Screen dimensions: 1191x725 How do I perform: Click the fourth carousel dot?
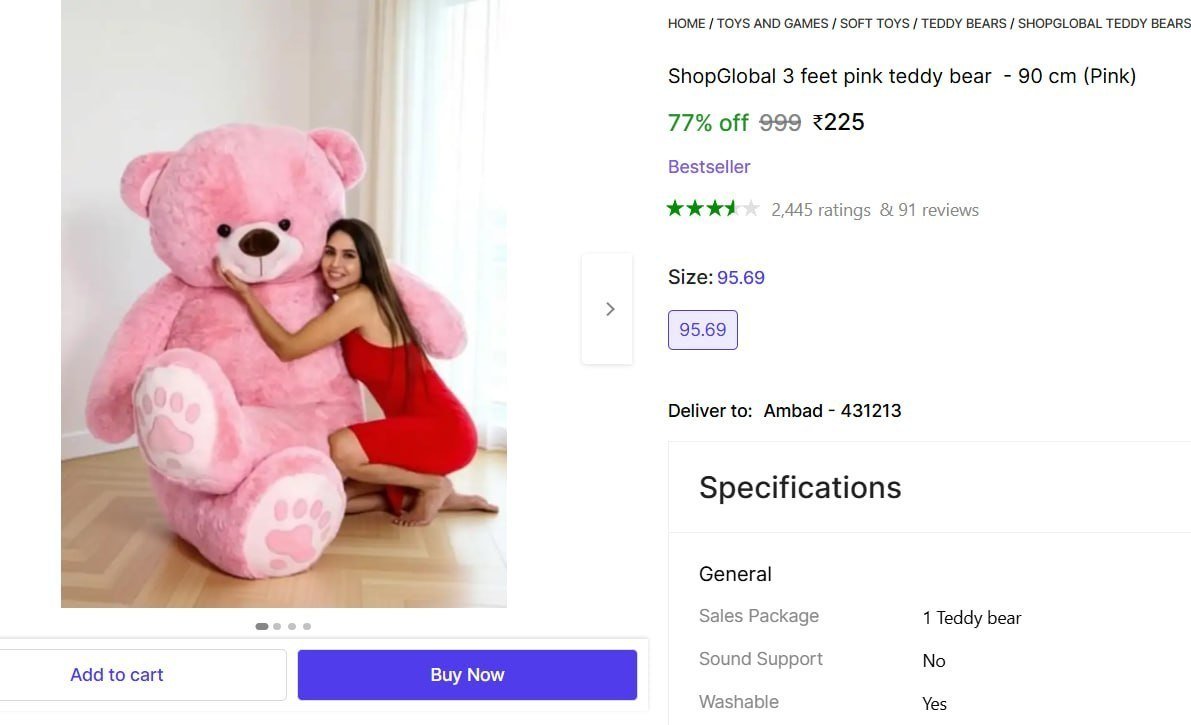307,626
